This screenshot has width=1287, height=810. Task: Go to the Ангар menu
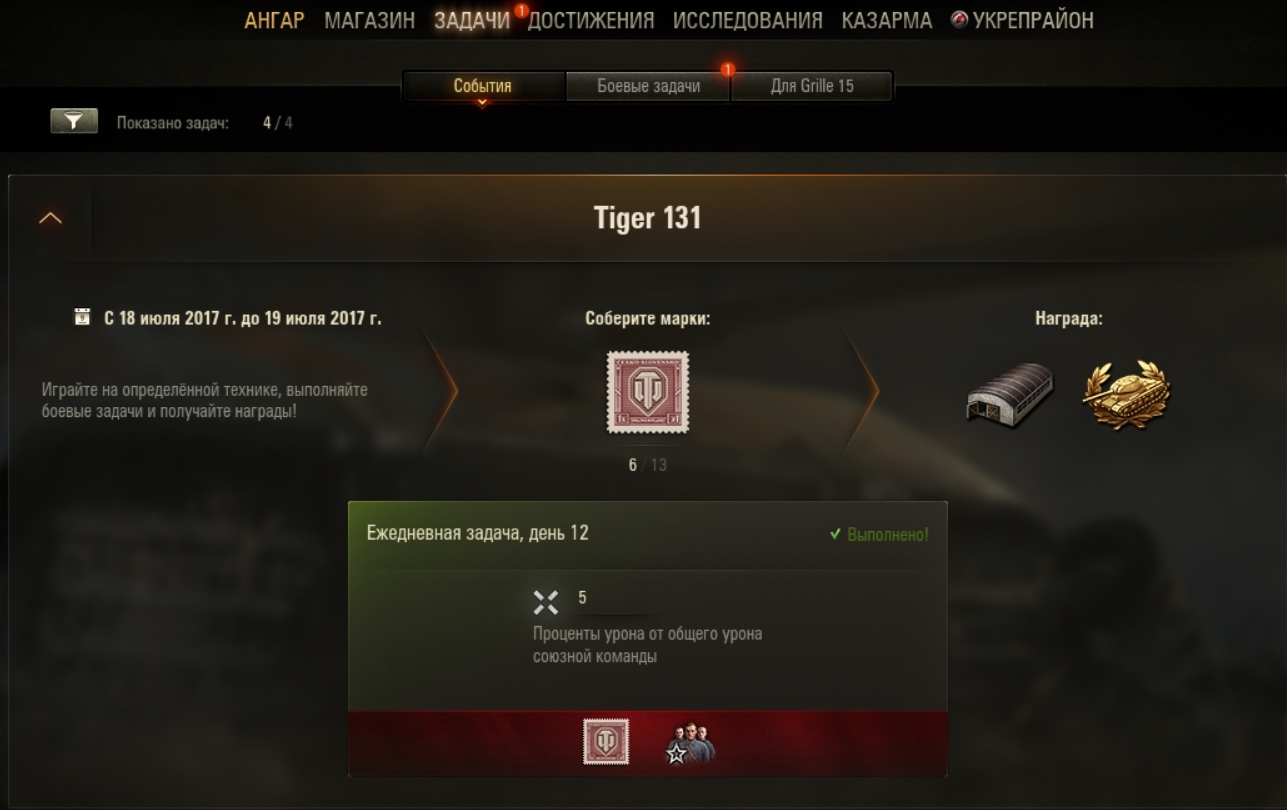tap(274, 20)
